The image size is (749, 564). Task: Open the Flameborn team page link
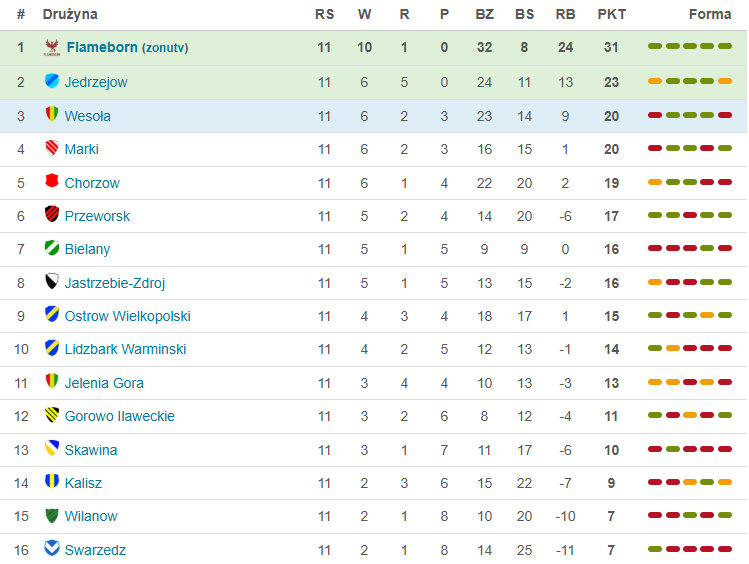click(x=102, y=48)
